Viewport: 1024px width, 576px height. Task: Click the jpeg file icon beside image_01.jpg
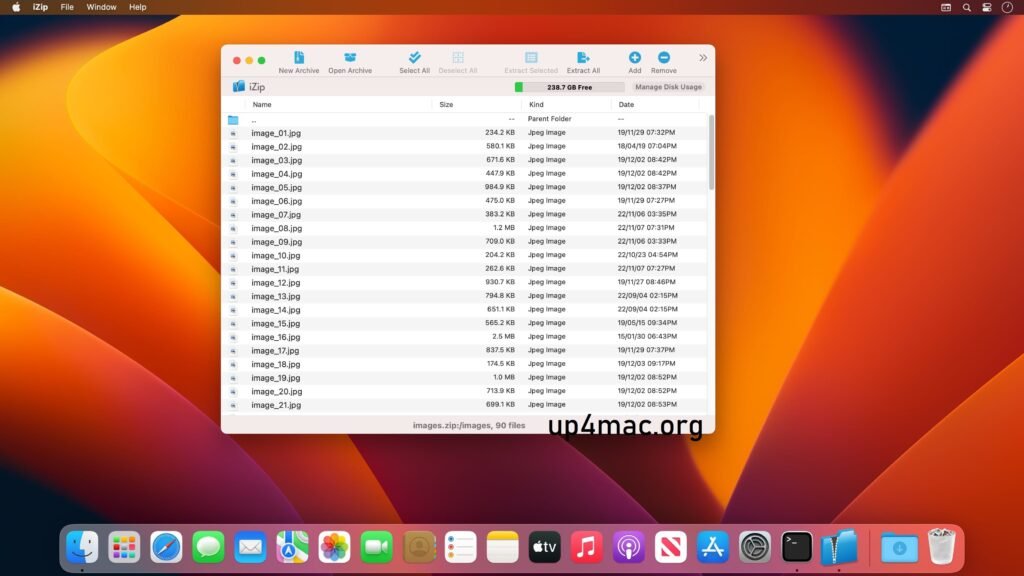[x=234, y=132]
